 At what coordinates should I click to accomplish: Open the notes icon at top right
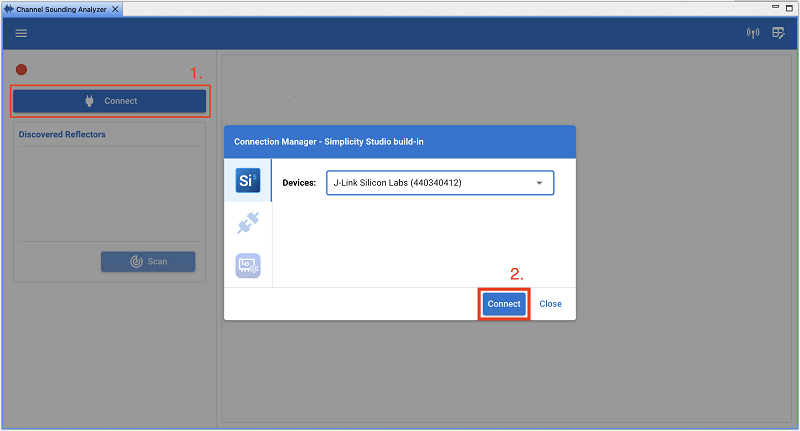778,33
